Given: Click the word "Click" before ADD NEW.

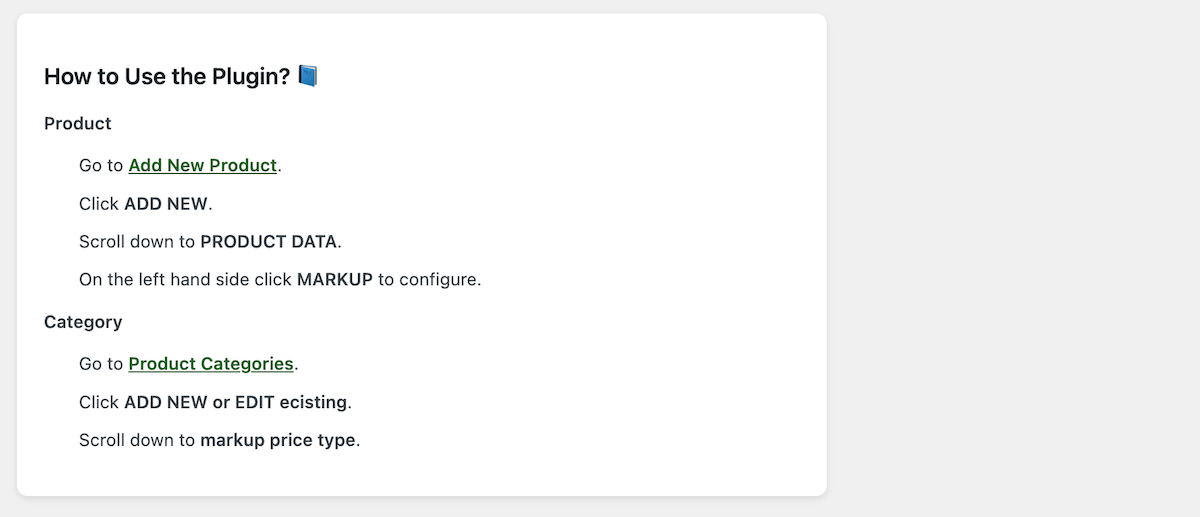Looking at the screenshot, I should 99,204.
